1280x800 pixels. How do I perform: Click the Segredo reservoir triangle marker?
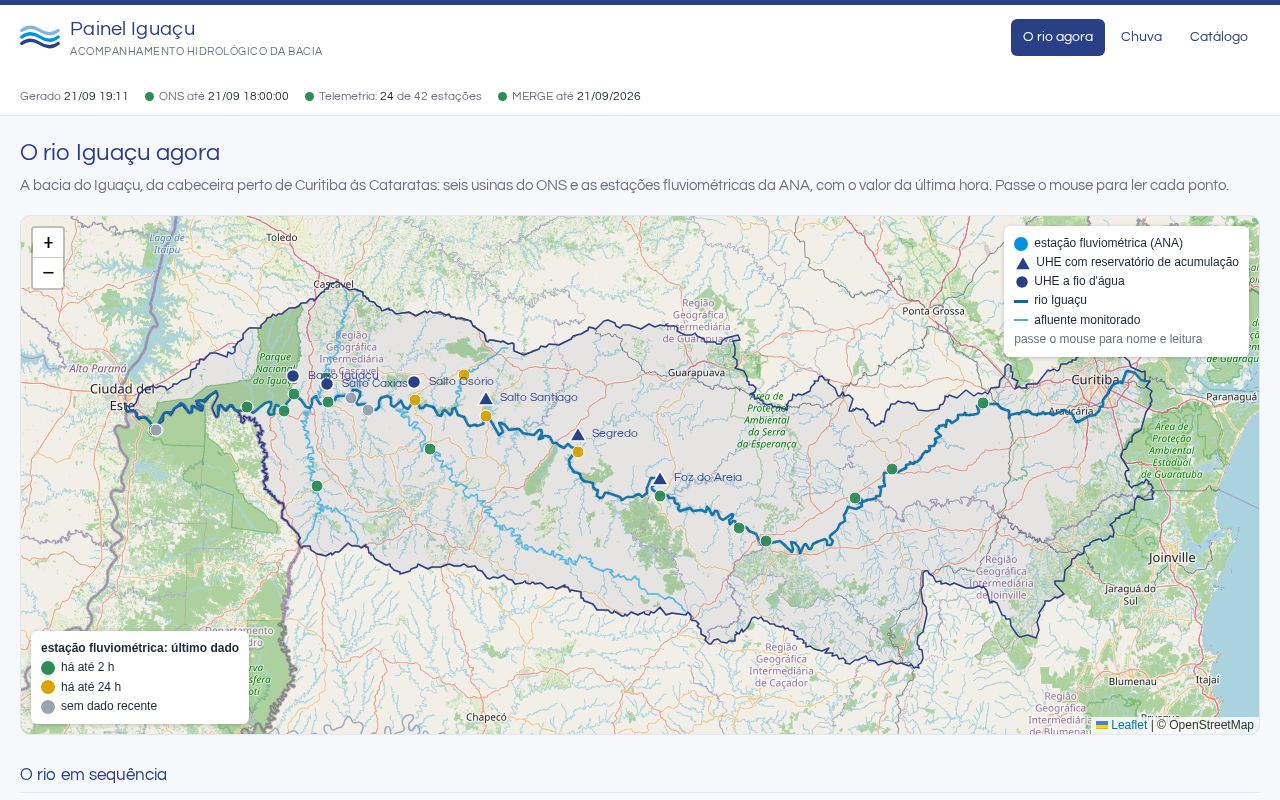[578, 434]
